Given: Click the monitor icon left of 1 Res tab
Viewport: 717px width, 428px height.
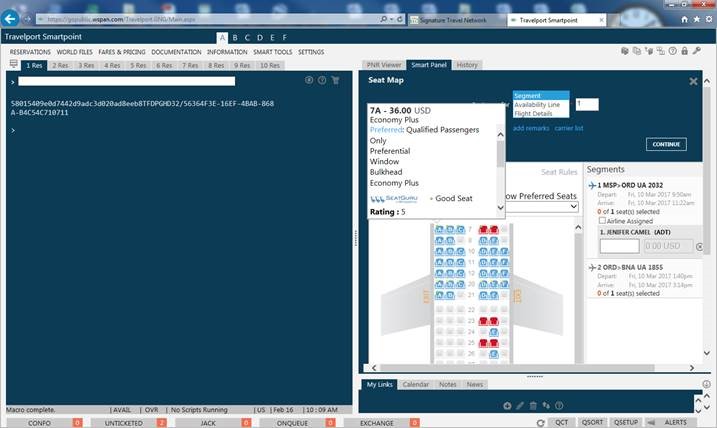Looking at the screenshot, I should tap(14, 64).
